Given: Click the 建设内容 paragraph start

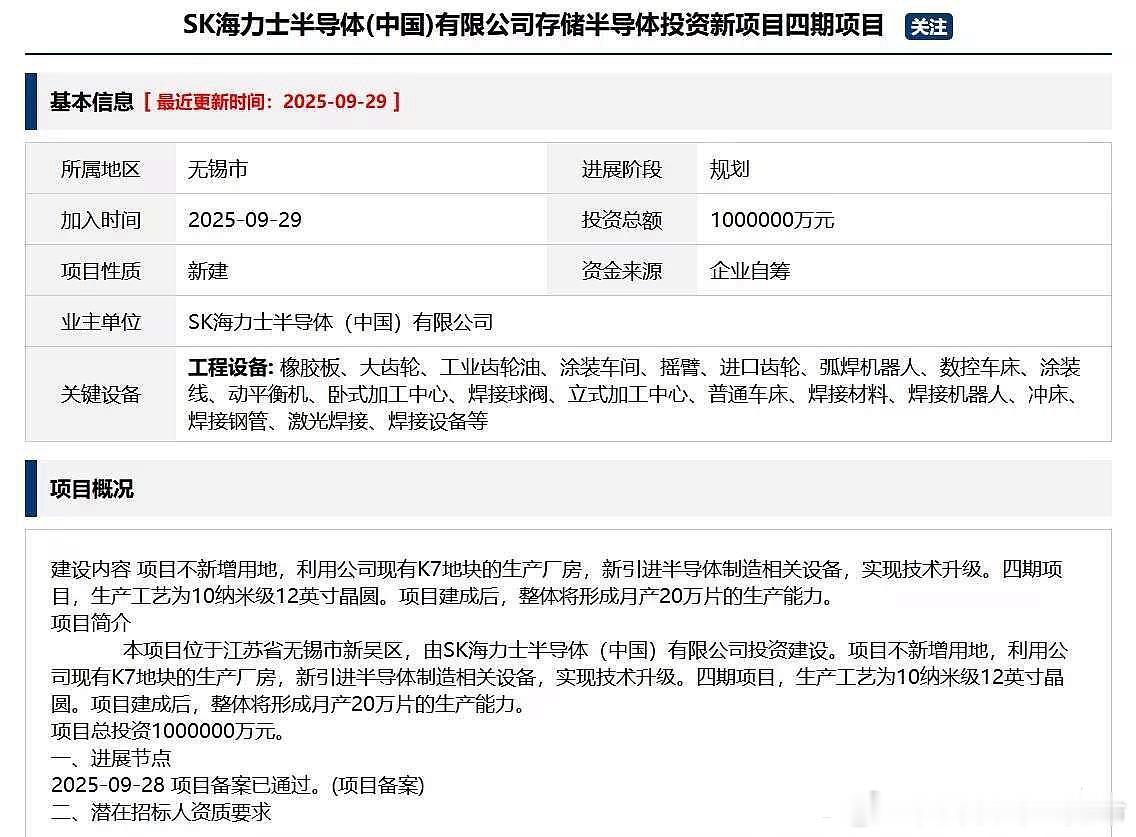Looking at the screenshot, I should (x=91, y=569).
